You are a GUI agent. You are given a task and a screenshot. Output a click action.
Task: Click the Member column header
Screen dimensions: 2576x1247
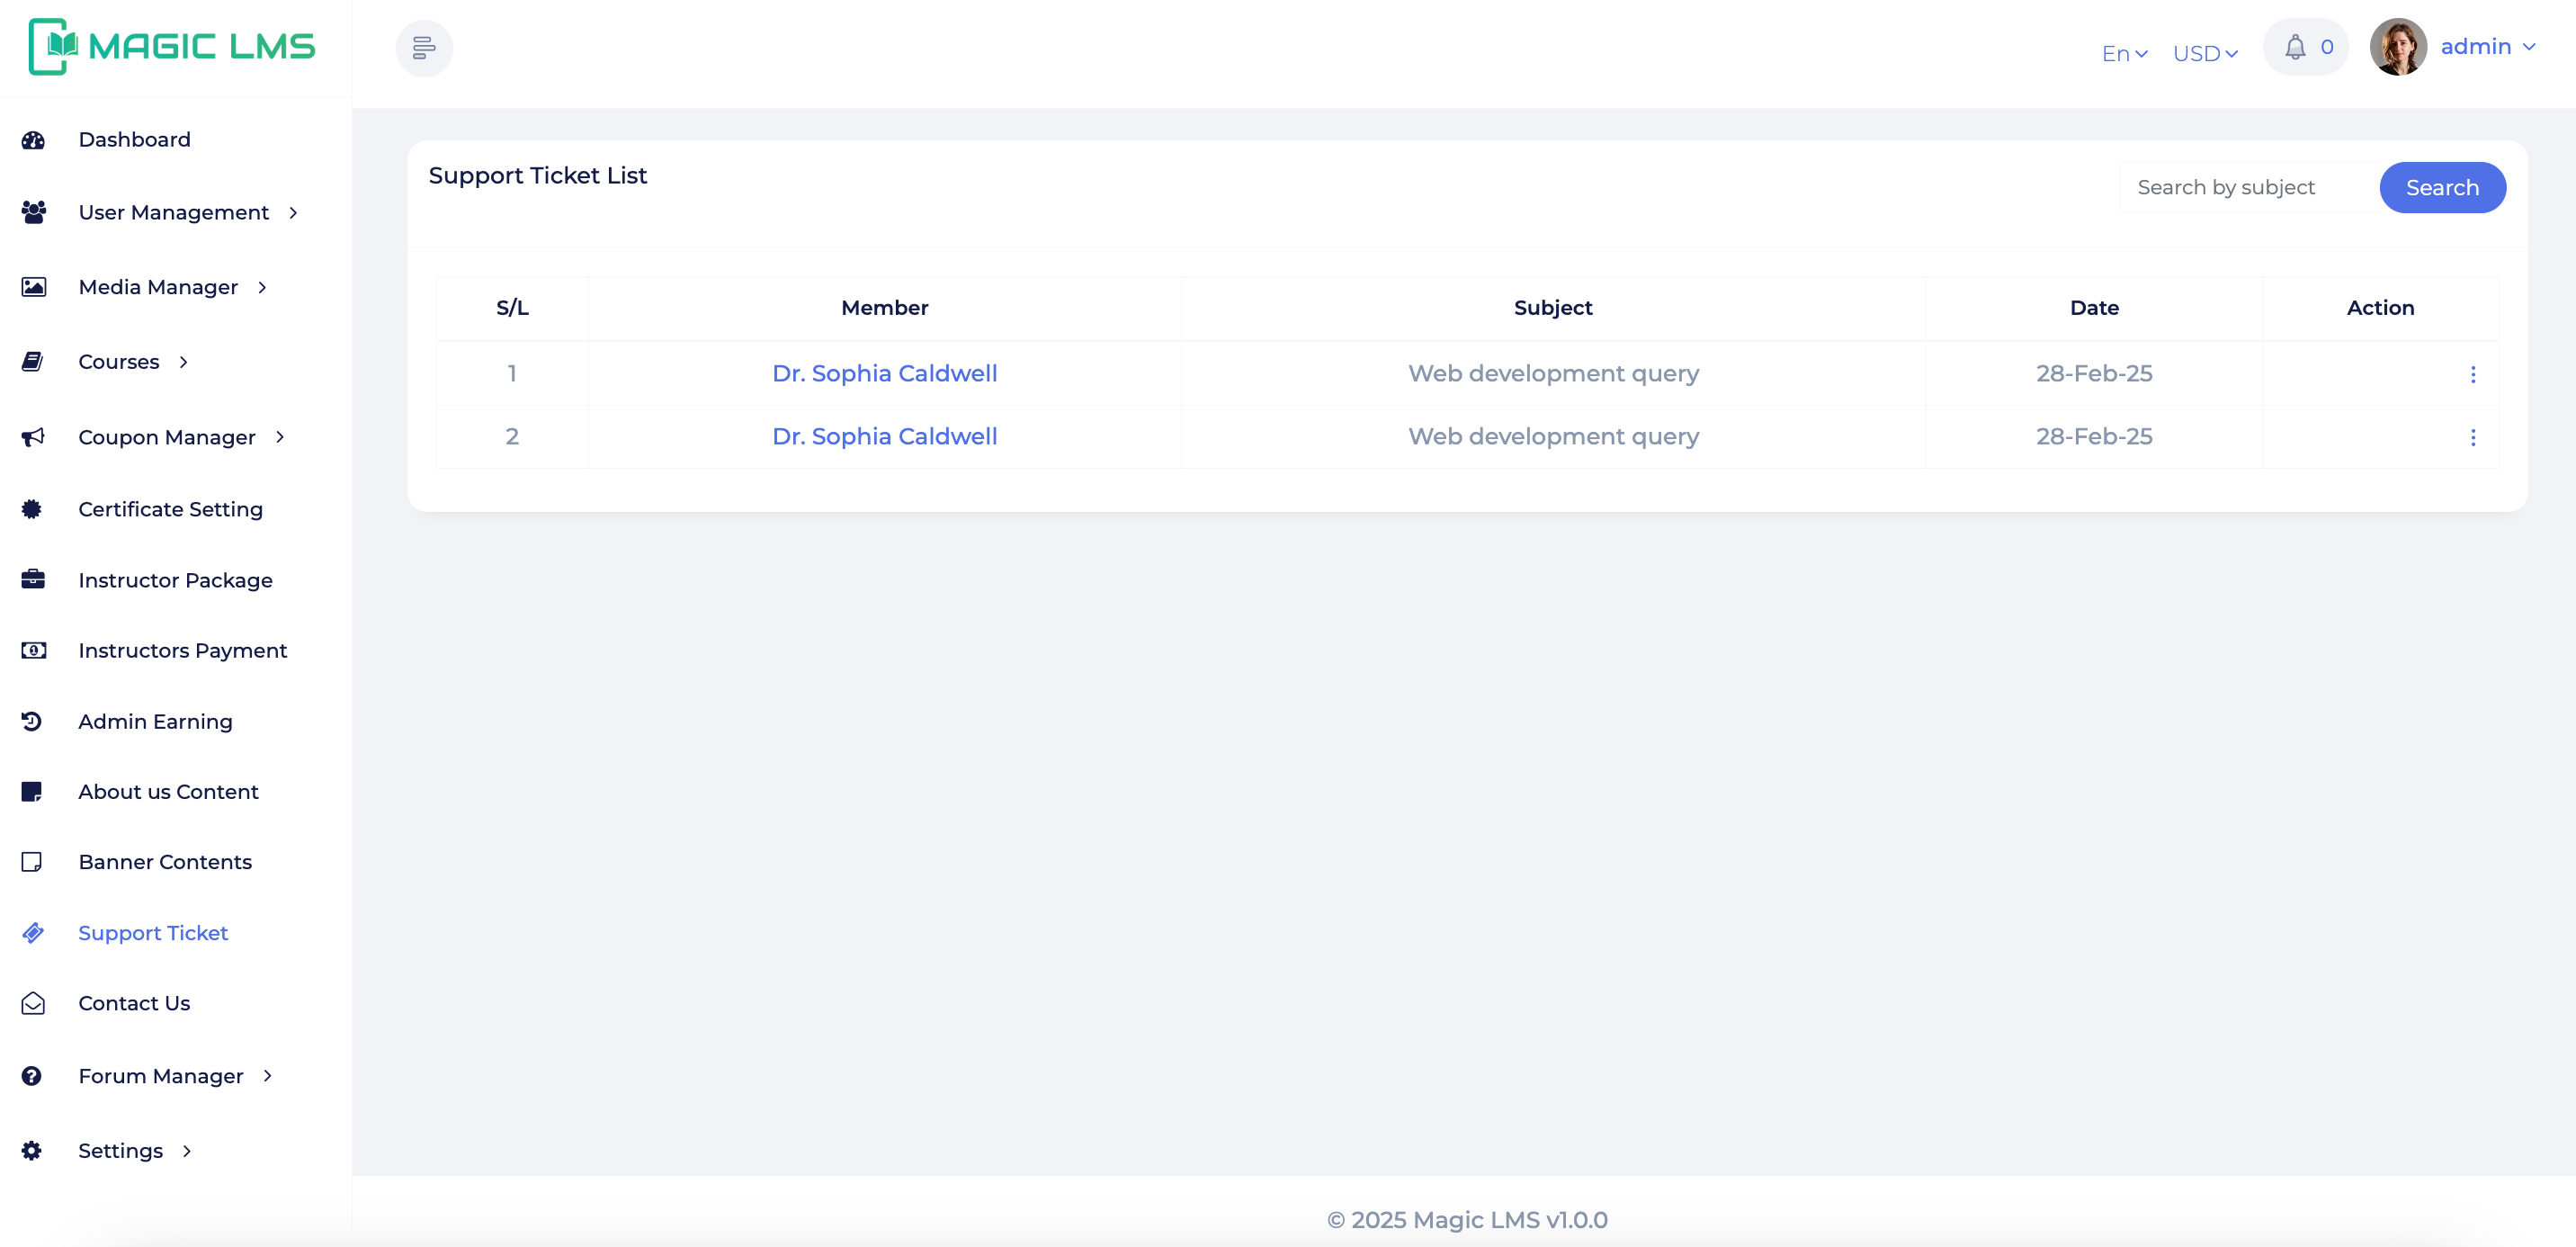coord(884,308)
